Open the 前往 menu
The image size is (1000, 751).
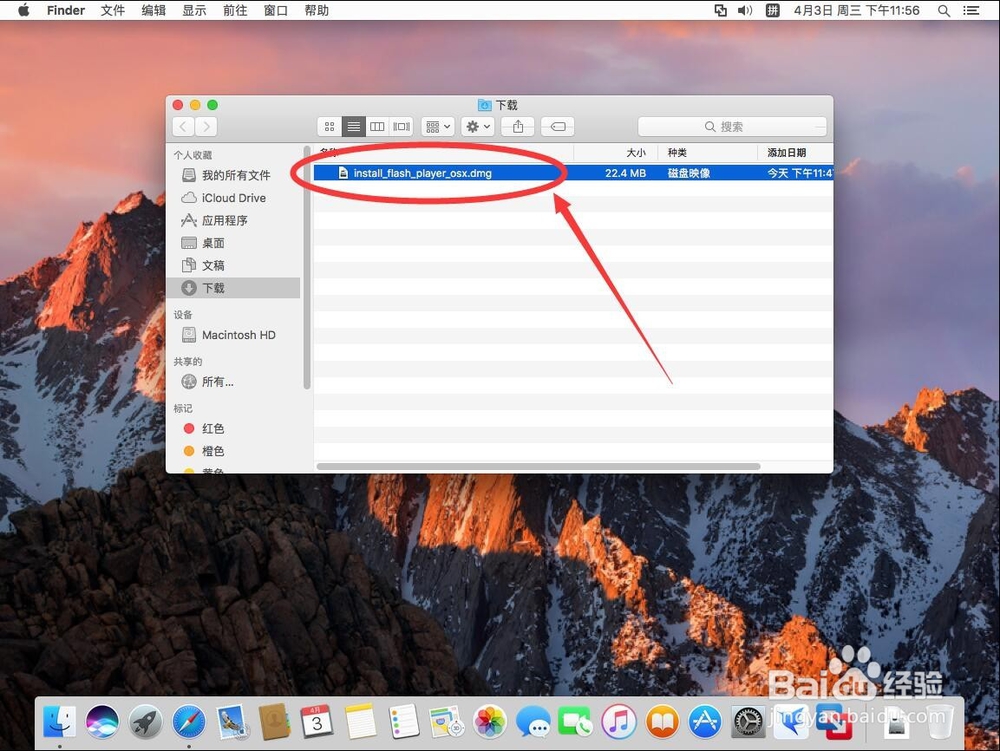[x=235, y=10]
